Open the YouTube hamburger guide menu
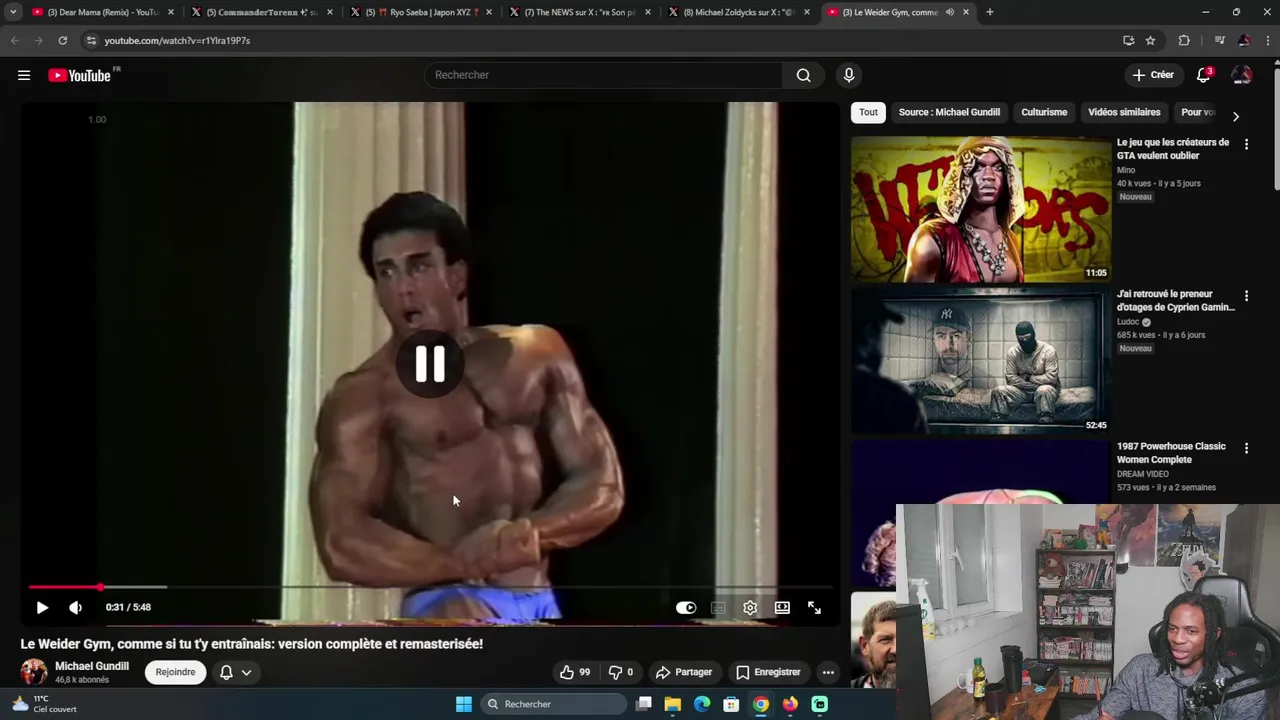1280x720 pixels. pyautogui.click(x=24, y=75)
